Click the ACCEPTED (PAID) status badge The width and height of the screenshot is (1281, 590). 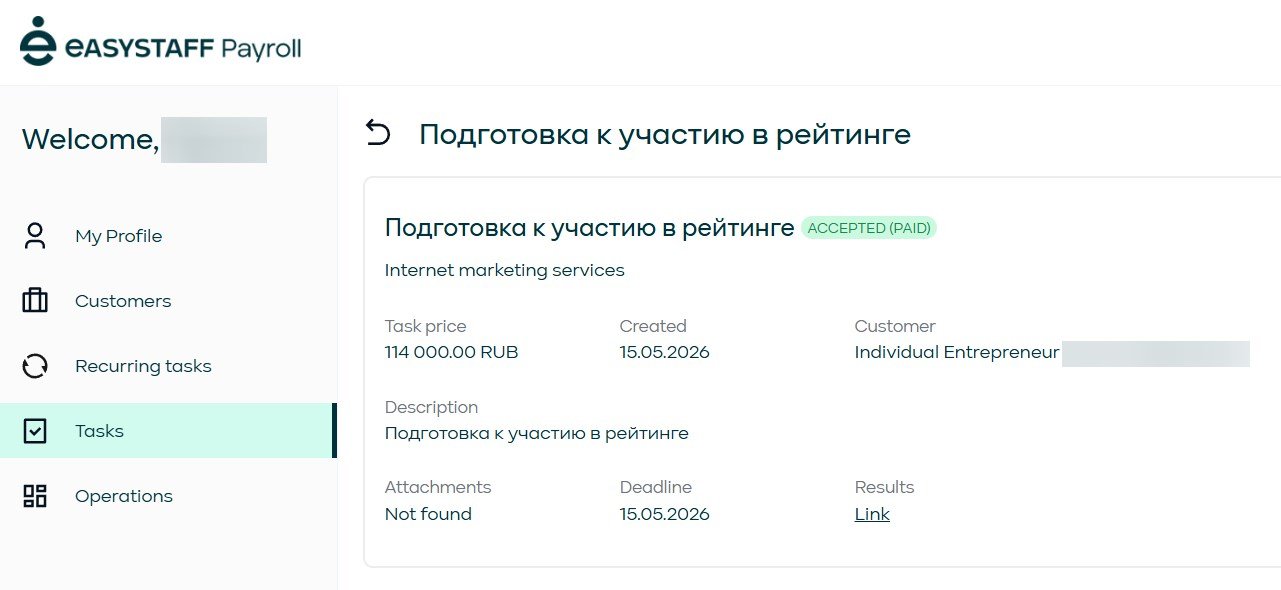click(869, 228)
